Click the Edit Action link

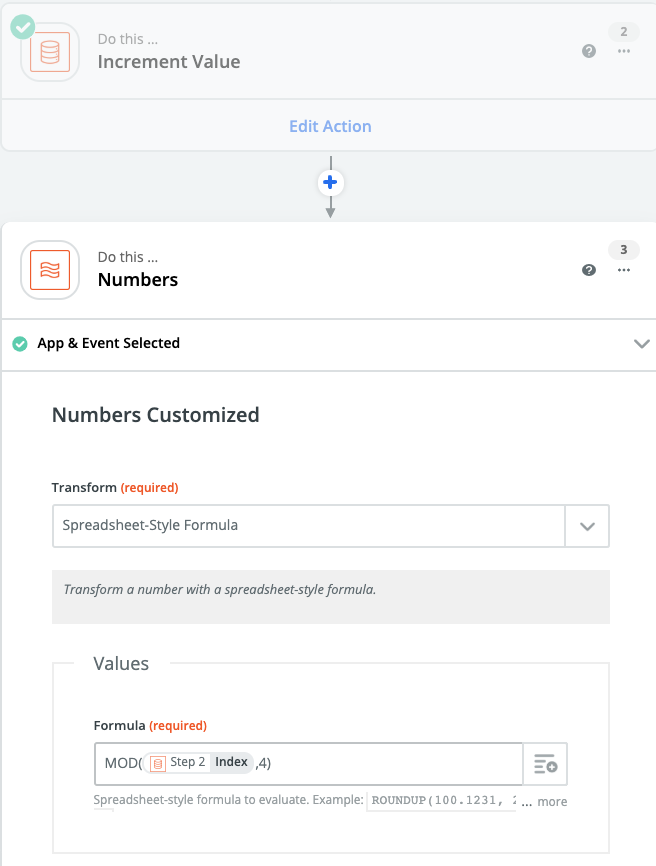pos(330,127)
